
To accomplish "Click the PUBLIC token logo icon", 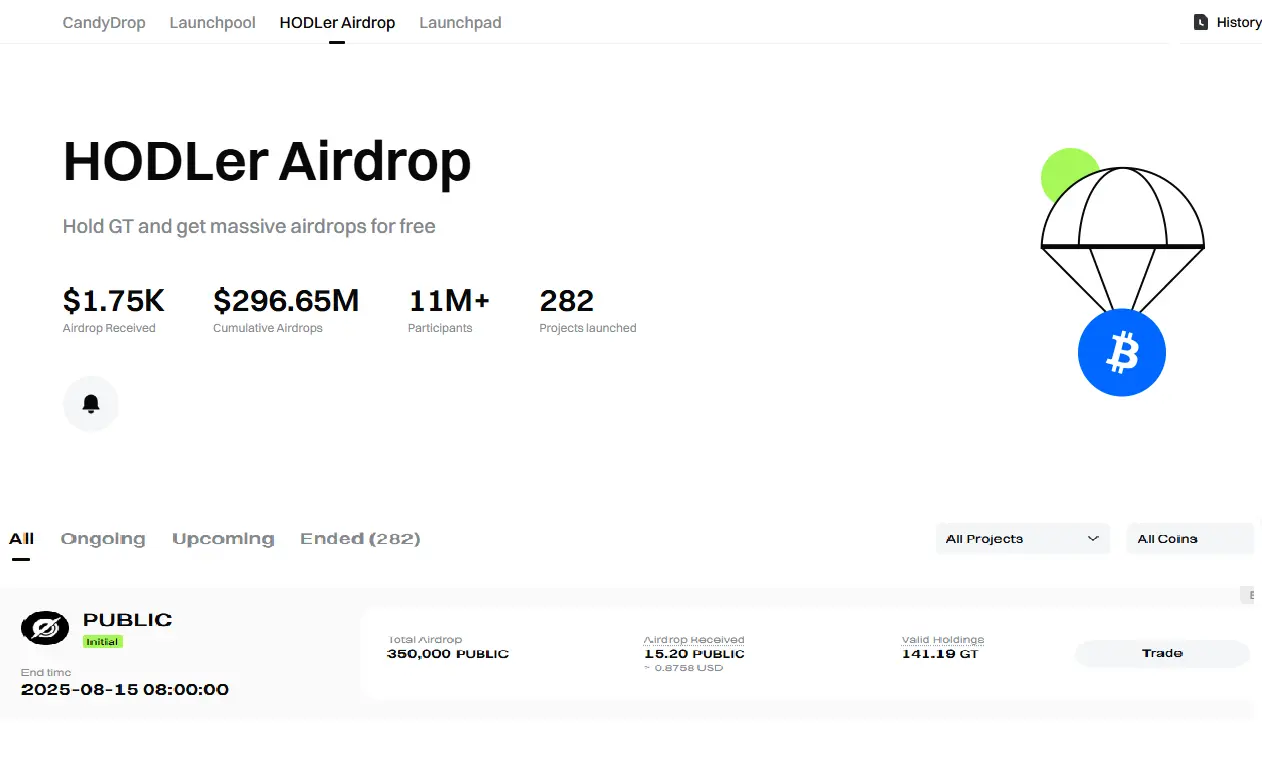I will 45,628.
